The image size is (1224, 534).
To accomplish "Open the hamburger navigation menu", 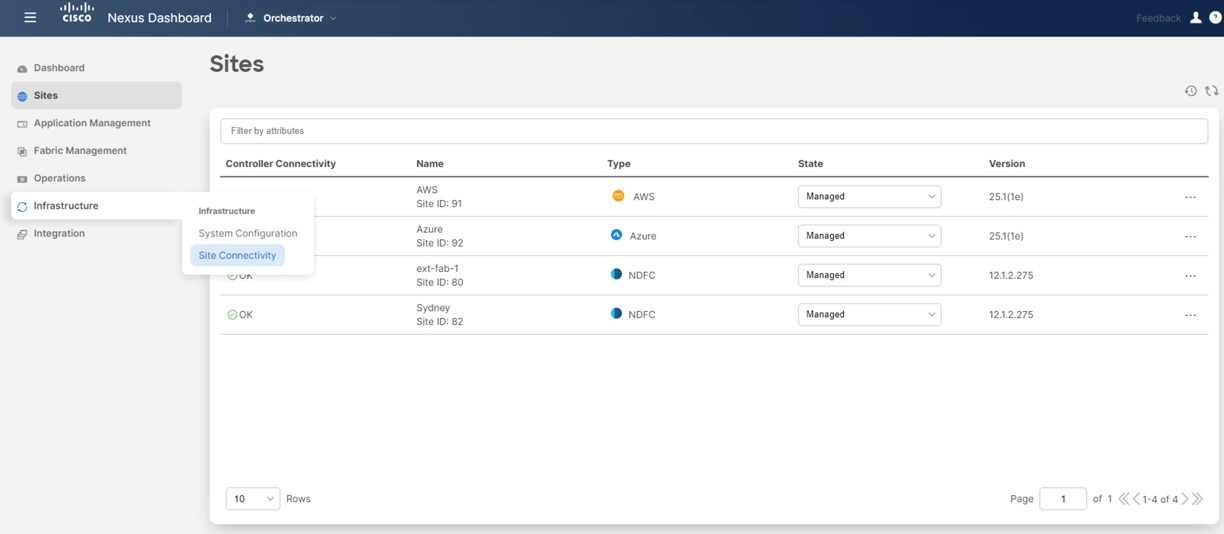I will (30, 17).
